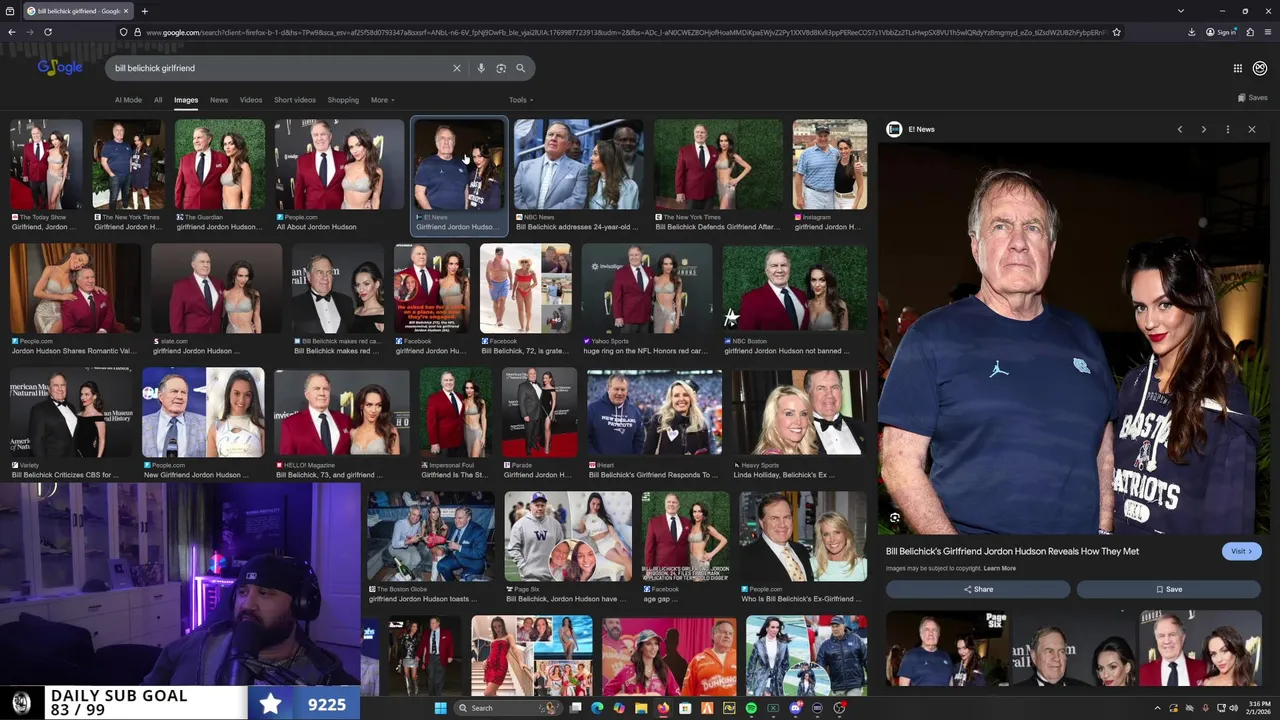Start a voice search with the microphone
The height and width of the screenshot is (720, 1280).
coord(481,68)
